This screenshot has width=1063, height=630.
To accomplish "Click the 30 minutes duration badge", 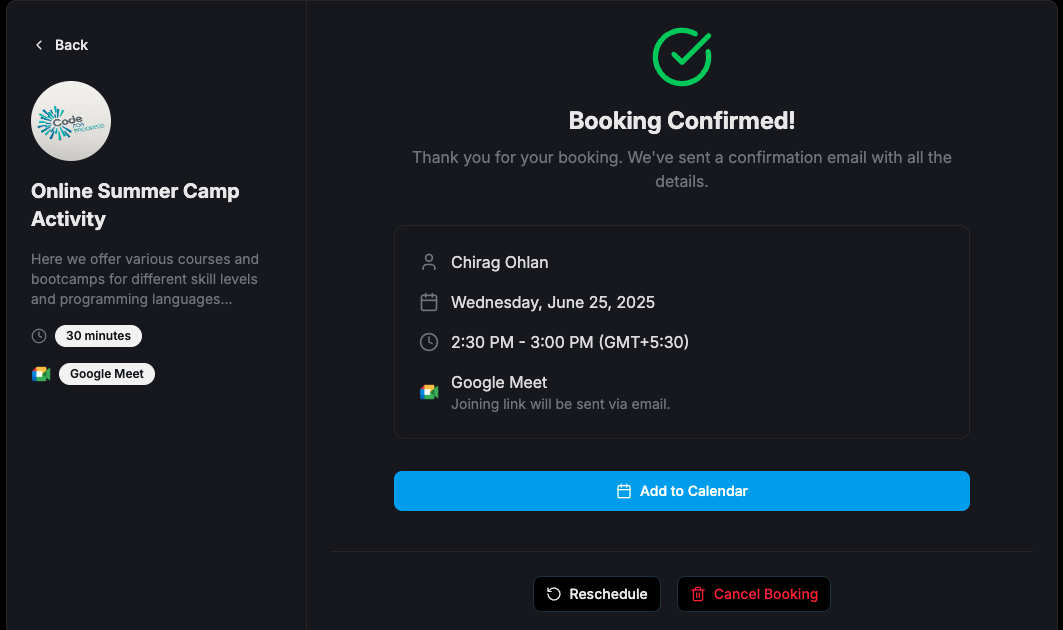I will click(98, 336).
